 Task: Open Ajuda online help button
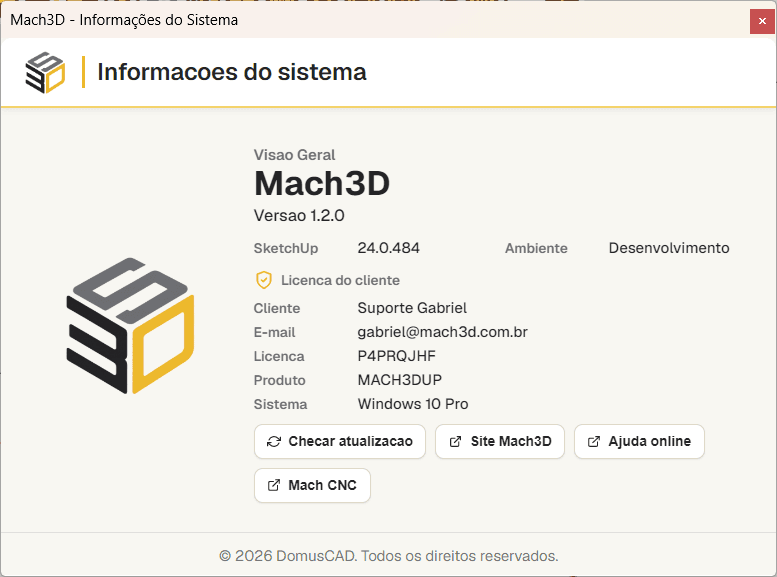(639, 441)
